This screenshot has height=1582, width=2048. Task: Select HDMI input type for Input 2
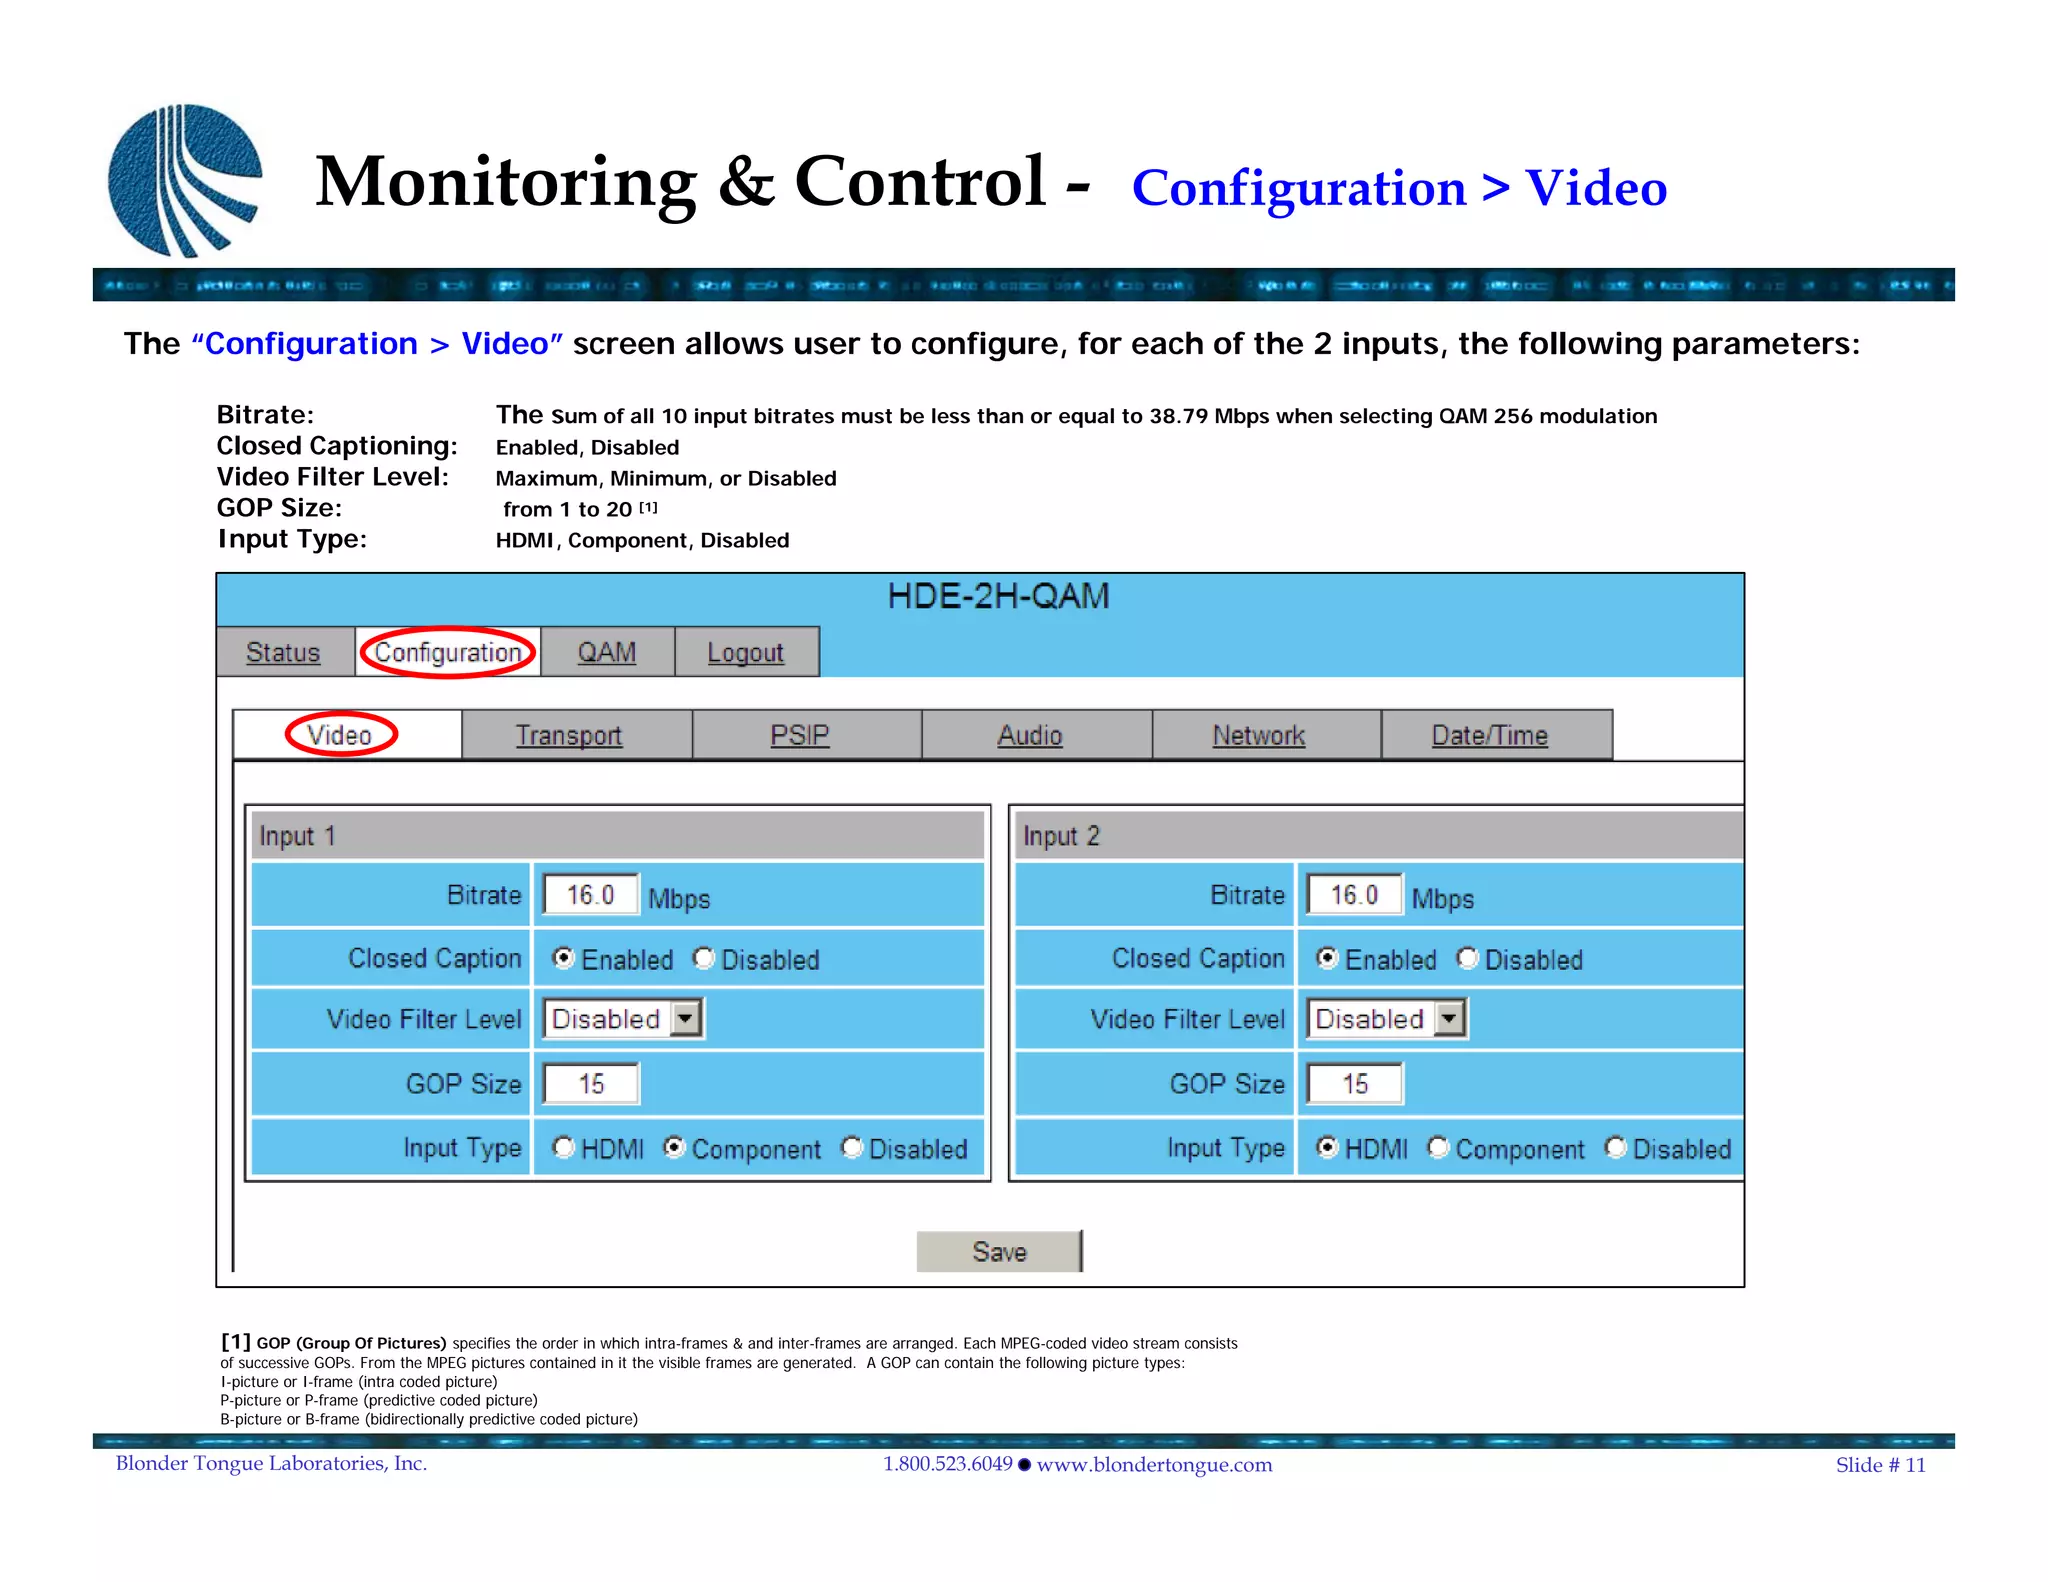tap(1327, 1147)
